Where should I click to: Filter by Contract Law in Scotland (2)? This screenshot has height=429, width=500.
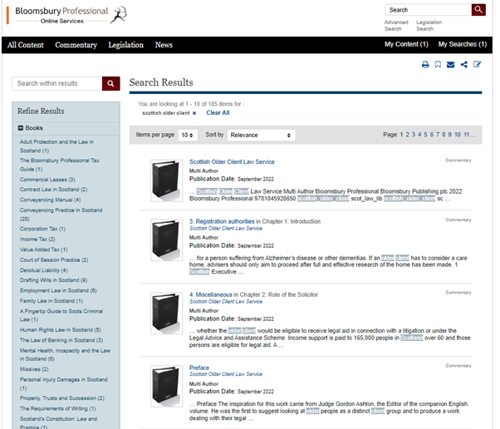53,189
